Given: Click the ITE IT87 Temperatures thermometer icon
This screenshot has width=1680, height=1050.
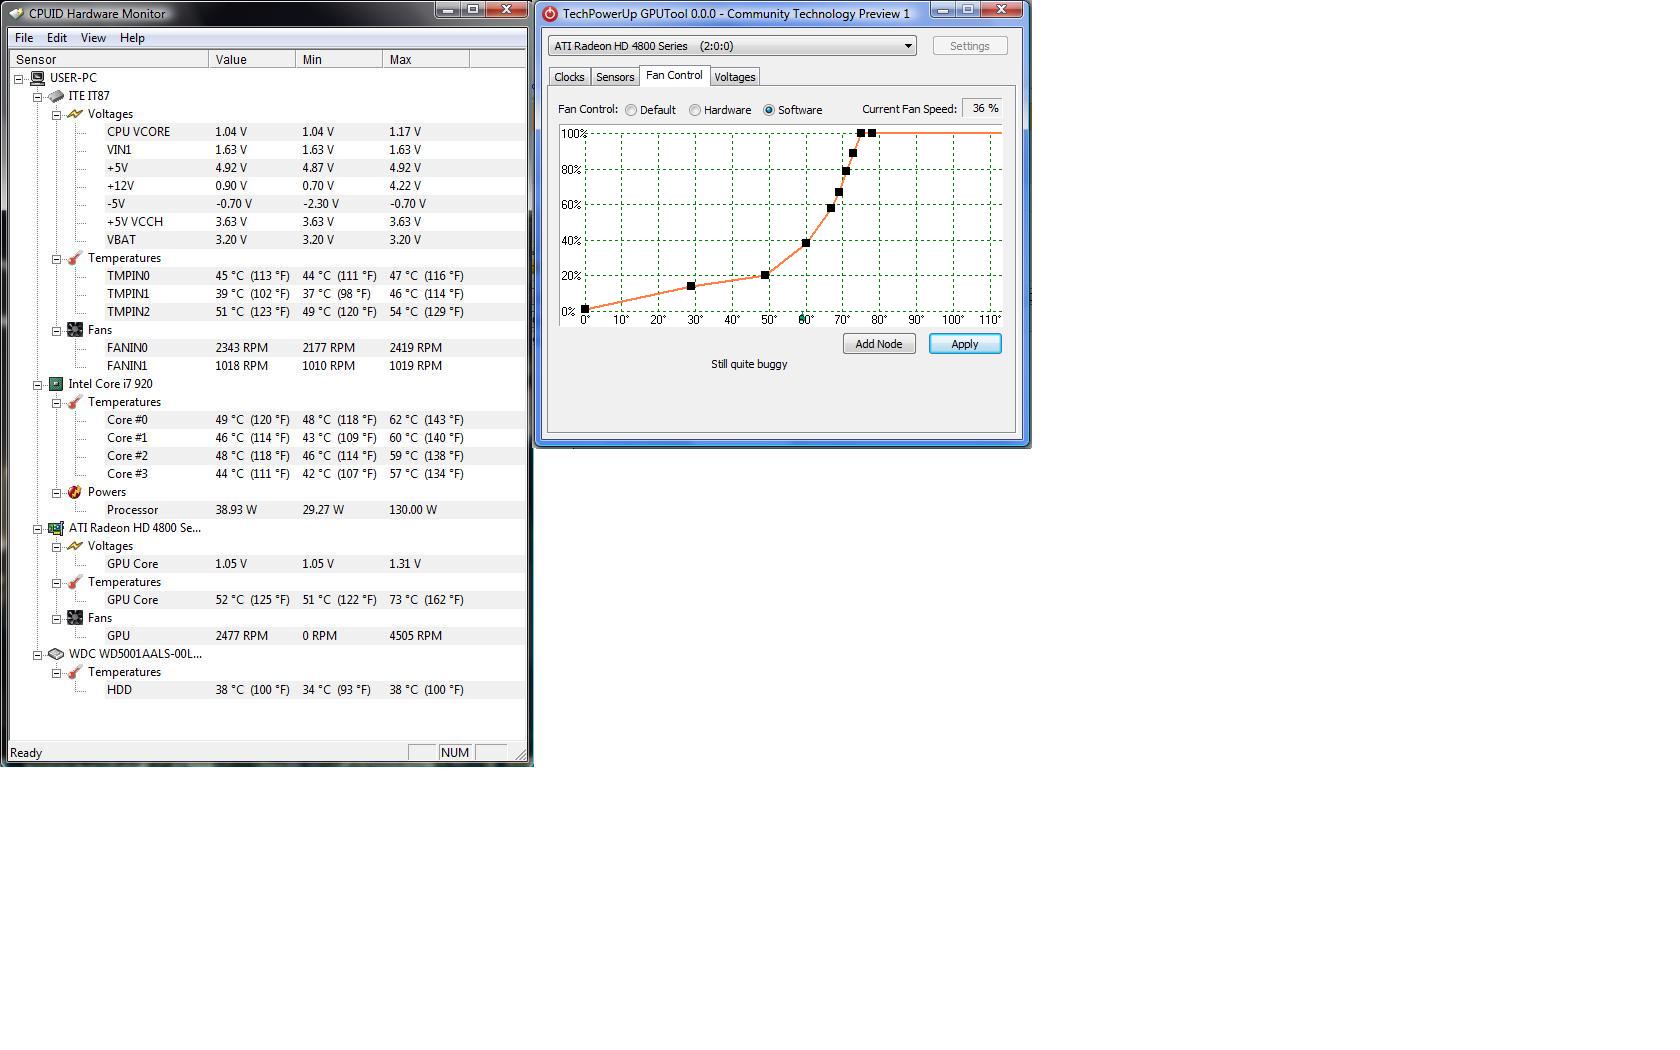Looking at the screenshot, I should click(x=75, y=258).
